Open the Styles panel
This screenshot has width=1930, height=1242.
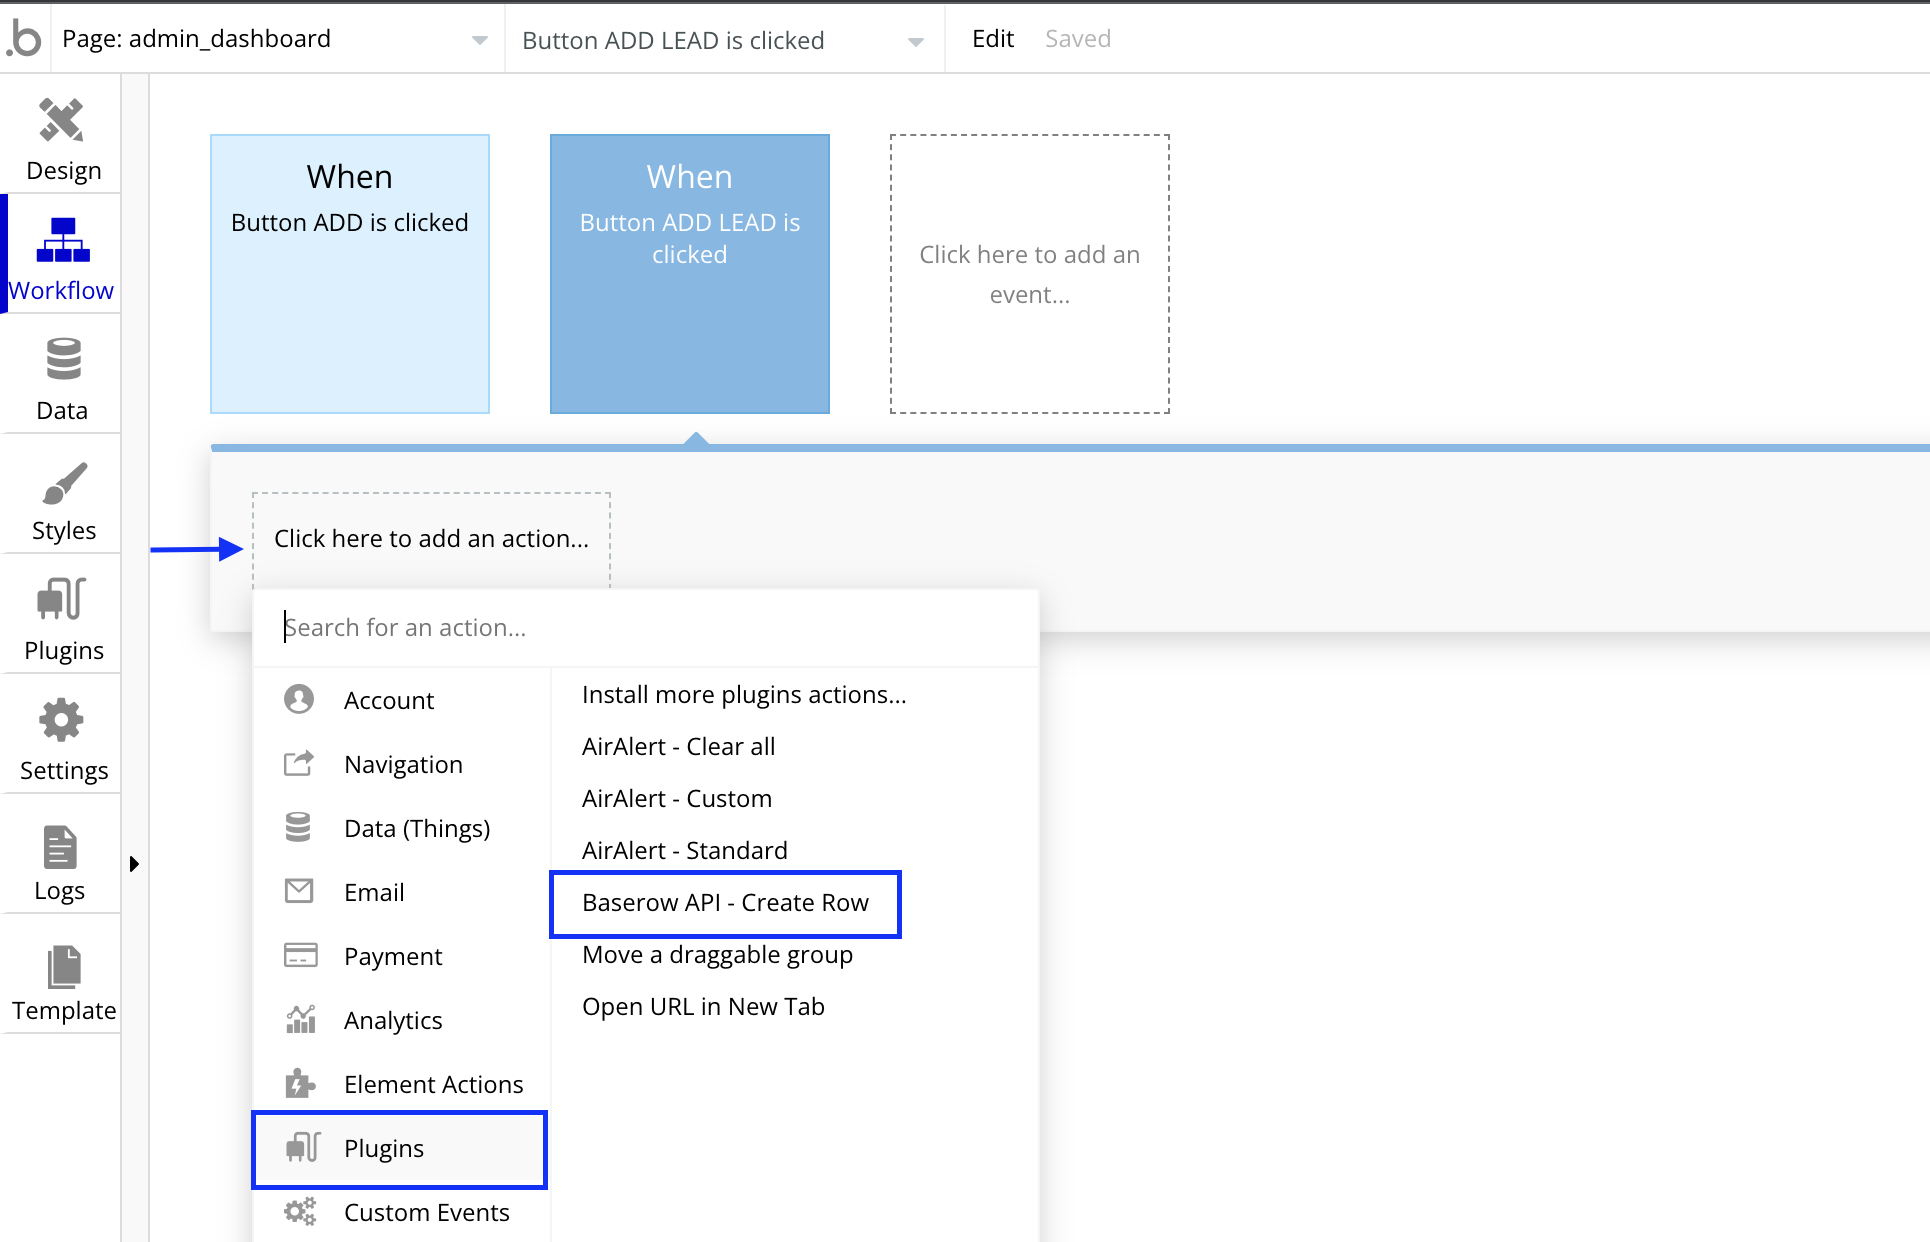[x=61, y=495]
